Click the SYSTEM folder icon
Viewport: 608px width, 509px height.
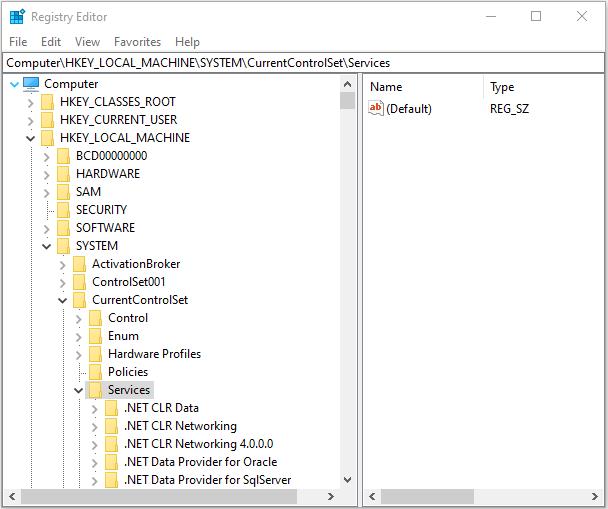[63, 246]
